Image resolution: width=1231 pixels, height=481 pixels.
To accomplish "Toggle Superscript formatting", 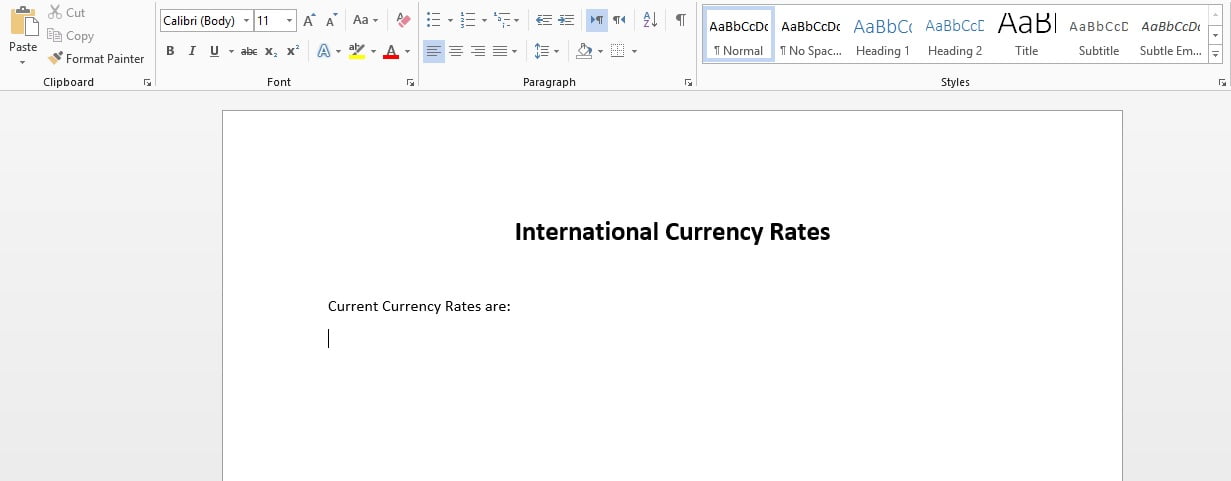I will [x=292, y=51].
